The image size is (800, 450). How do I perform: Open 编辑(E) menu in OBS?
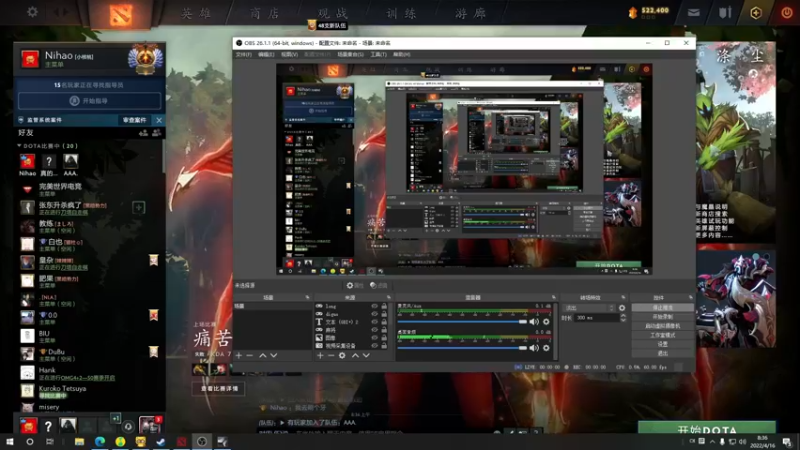point(266,54)
